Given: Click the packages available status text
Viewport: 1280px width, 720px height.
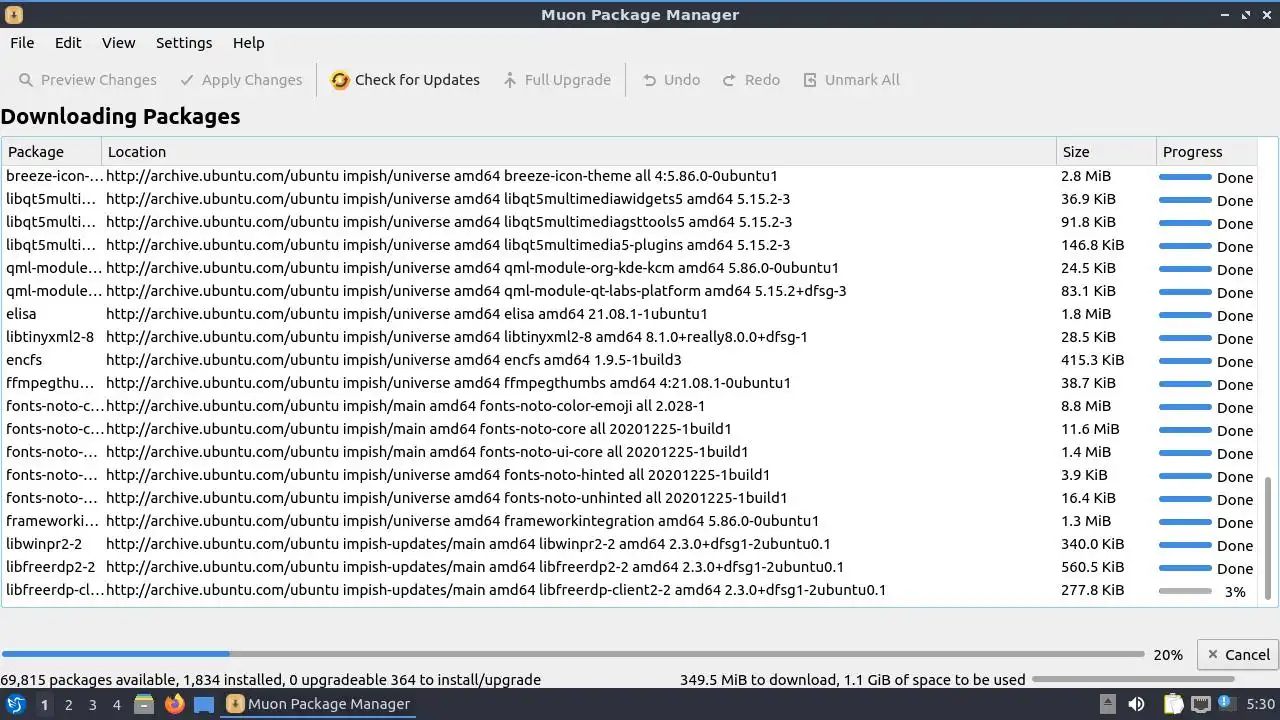Looking at the screenshot, I should 270,680.
